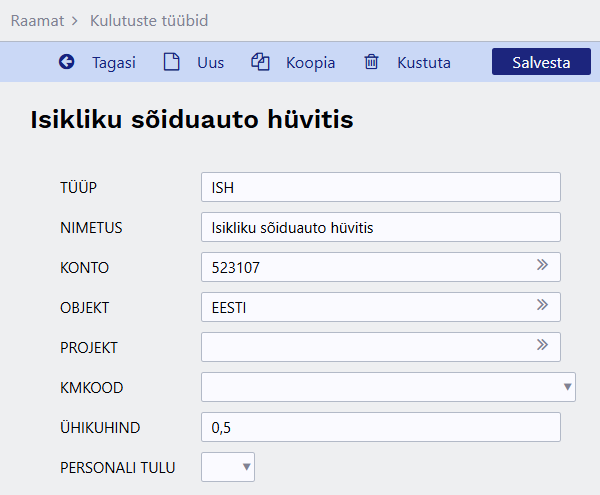Screen dimensions: 600x495
Task: Select the Tagasi toolbar label
Action: click(x=114, y=62)
